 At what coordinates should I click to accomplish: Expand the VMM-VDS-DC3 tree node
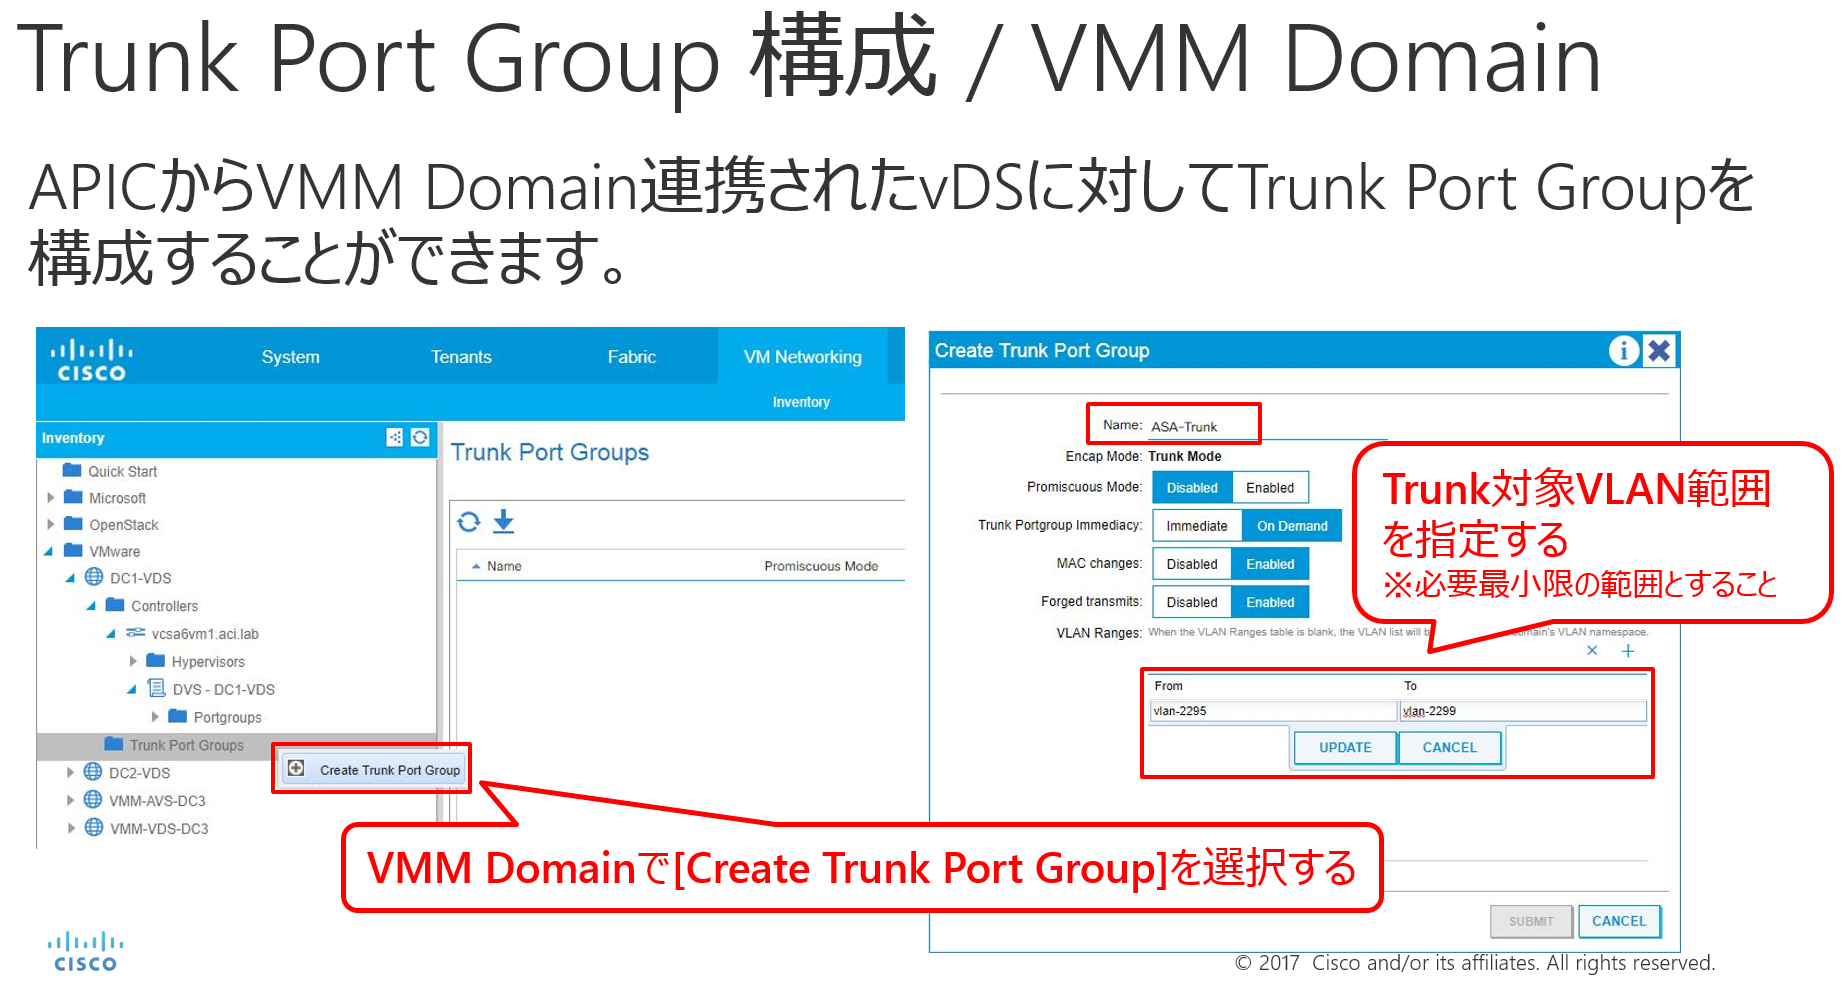point(70,828)
